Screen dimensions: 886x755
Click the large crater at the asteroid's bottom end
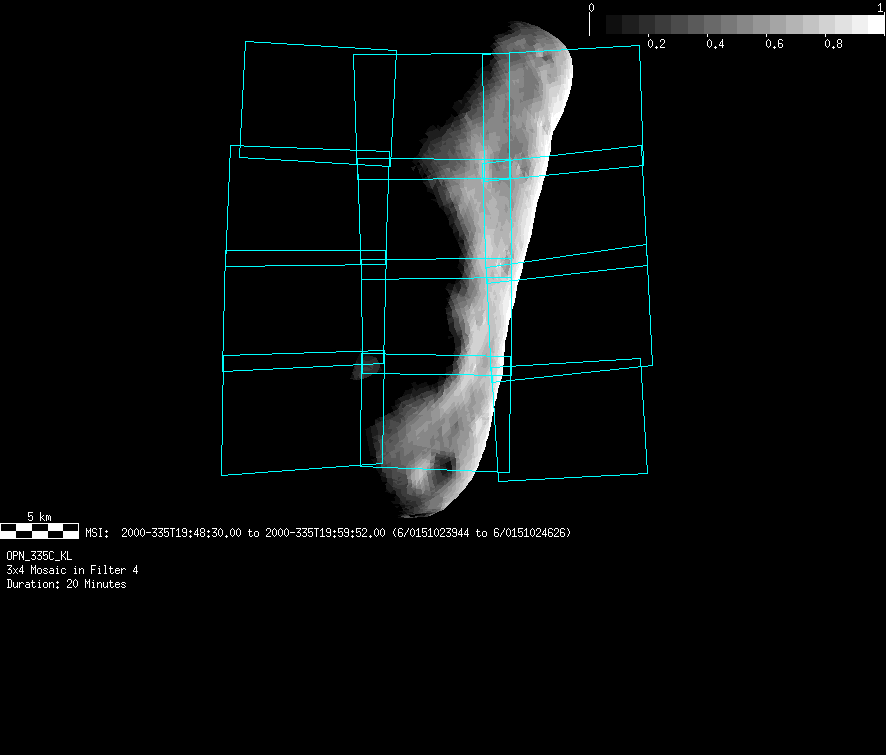pos(438,462)
